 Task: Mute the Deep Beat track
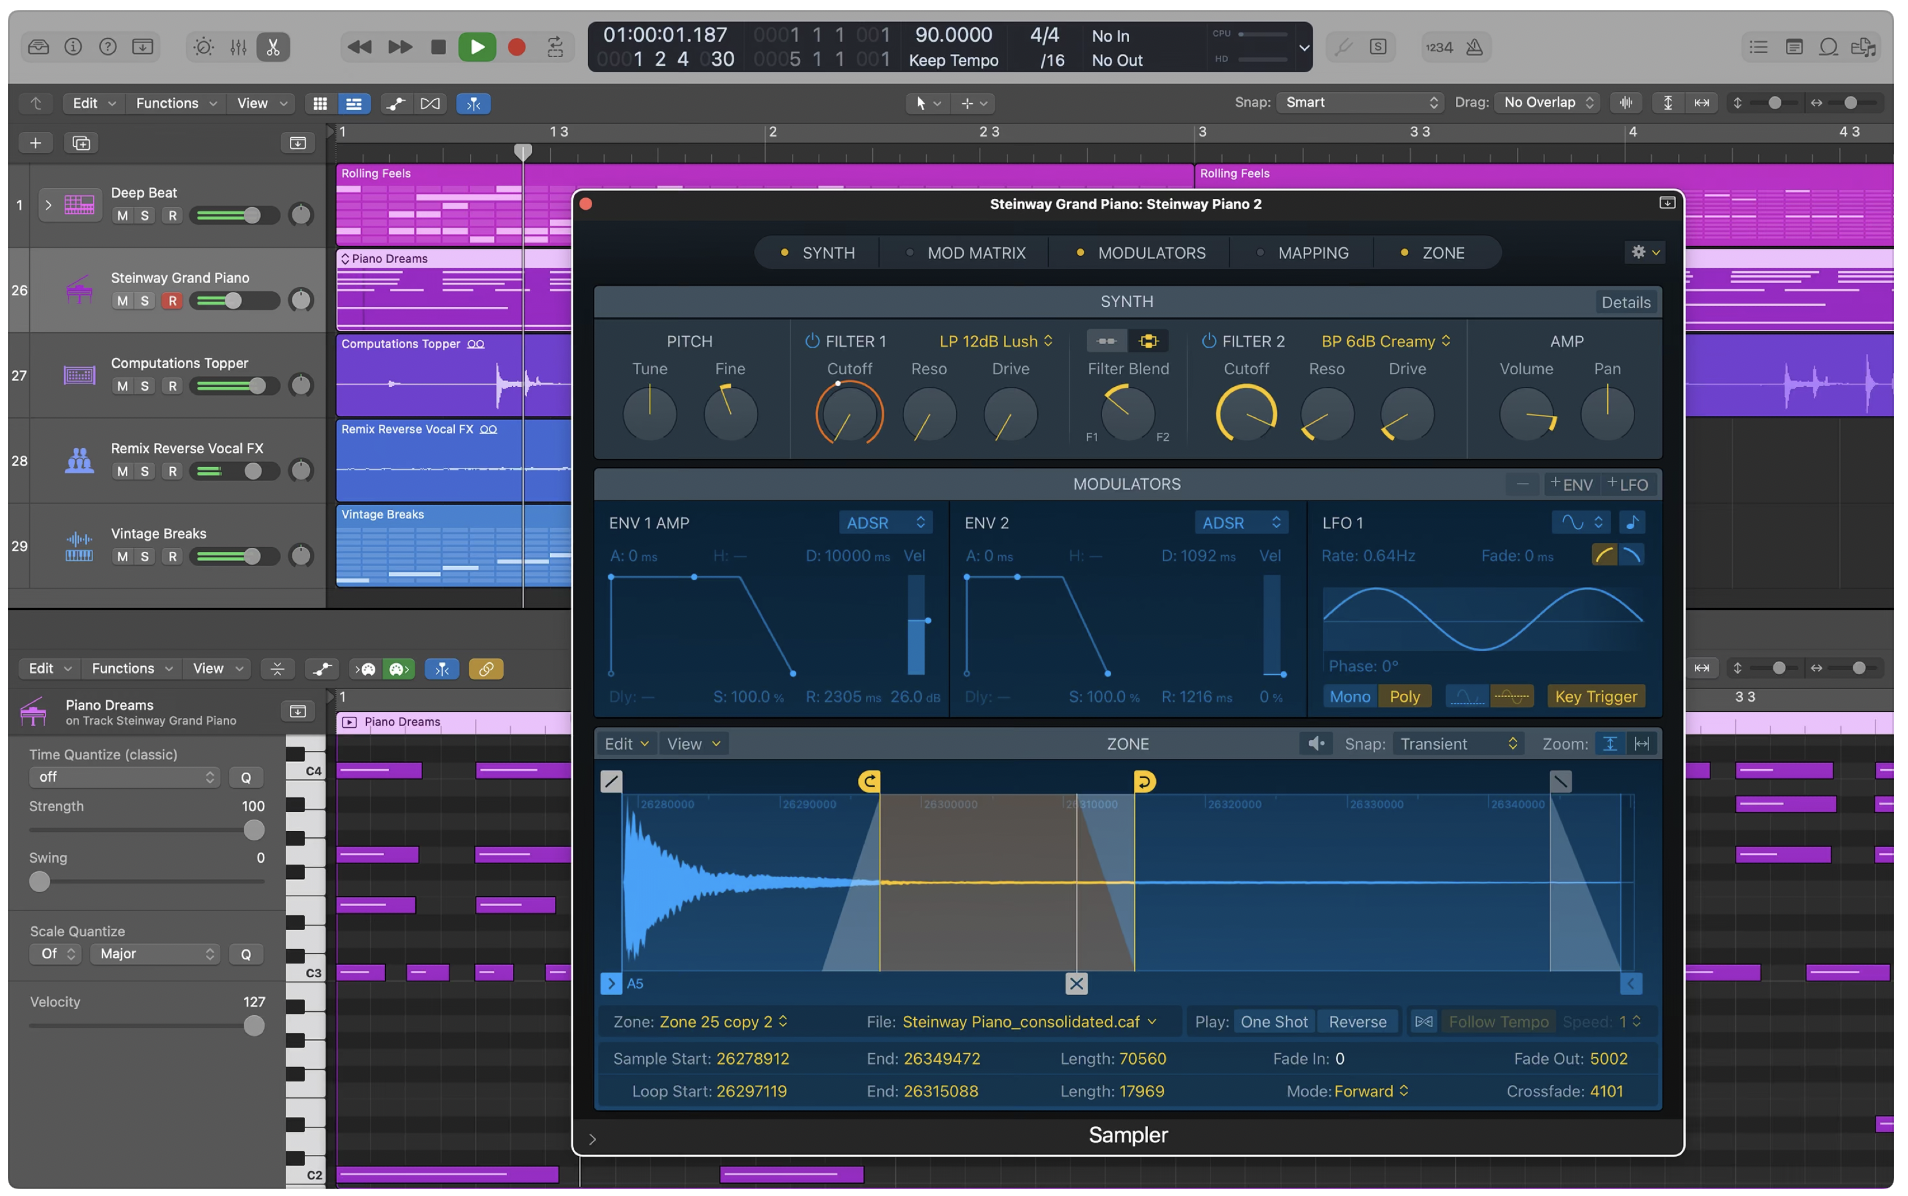coord(122,216)
